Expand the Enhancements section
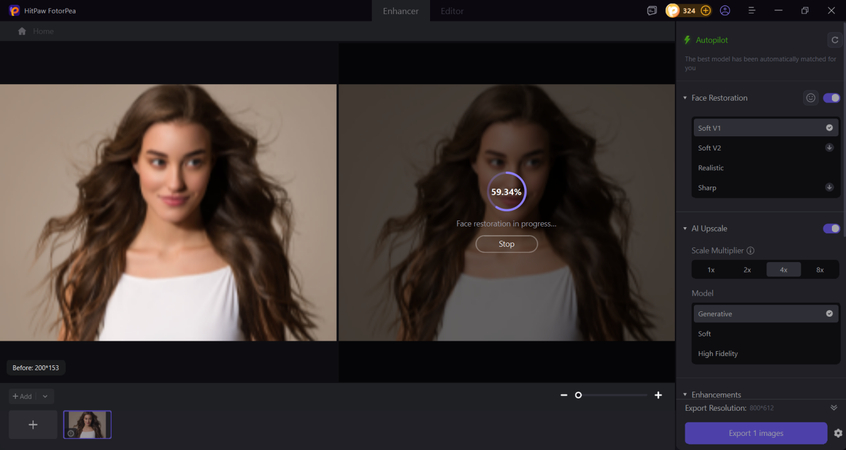 (685, 395)
